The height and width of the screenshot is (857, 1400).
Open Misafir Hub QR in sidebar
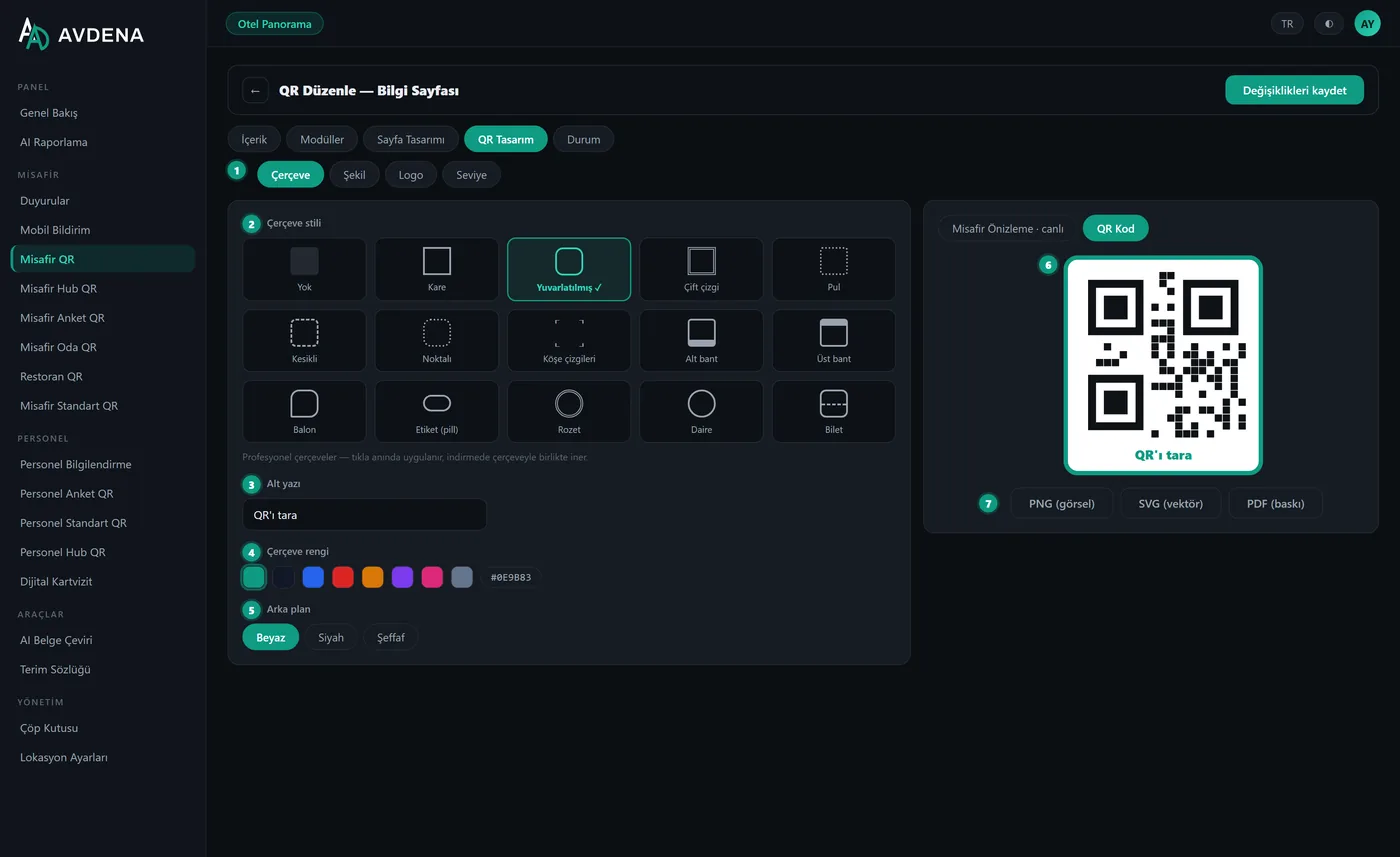pos(103,289)
